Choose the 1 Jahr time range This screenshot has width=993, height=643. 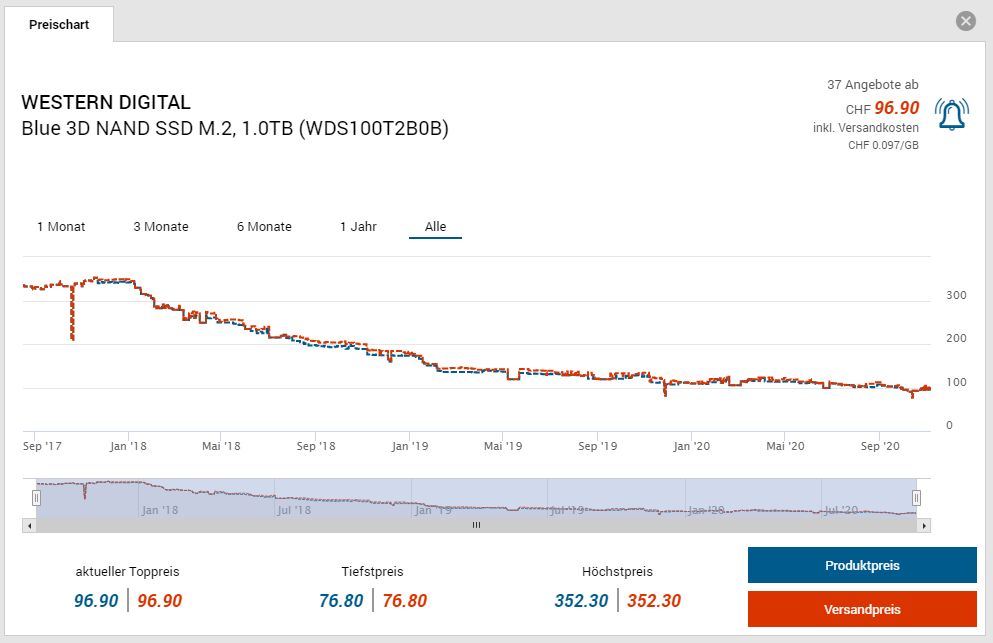pos(358,227)
